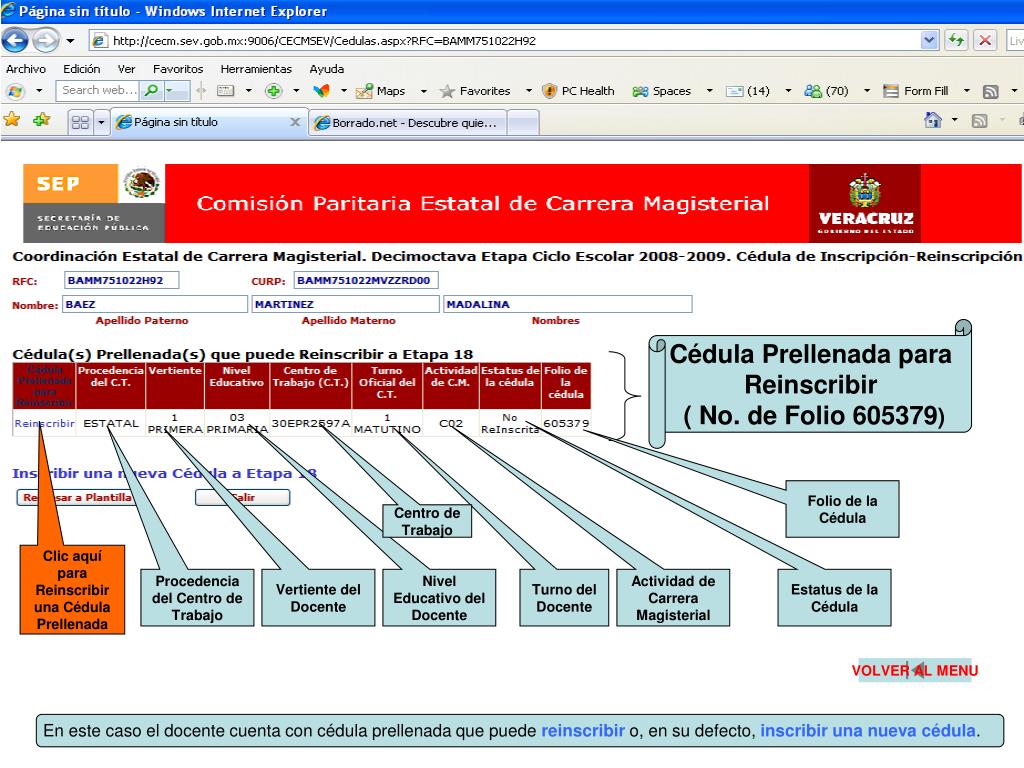The image size is (1024, 768).
Task: Click the CURP field
Action: (366, 280)
